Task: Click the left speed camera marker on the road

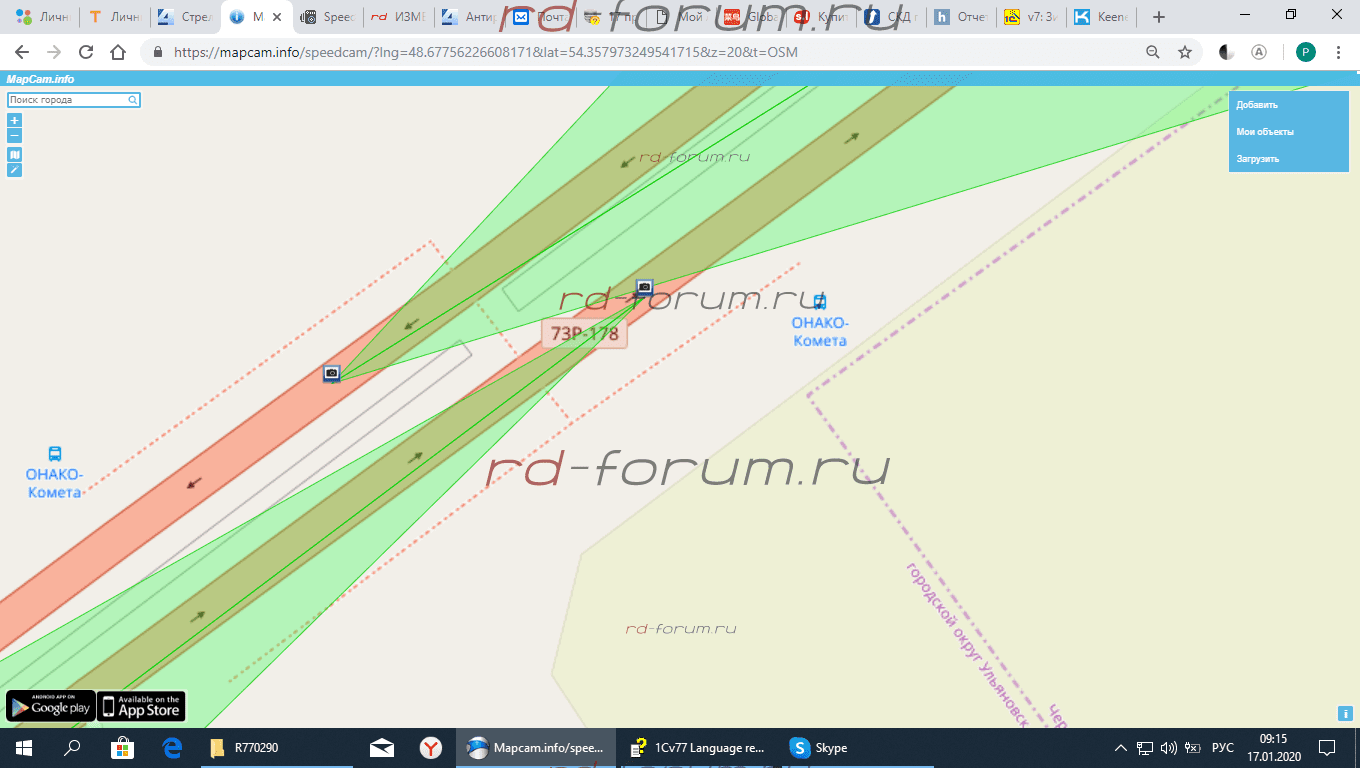Action: (332, 373)
